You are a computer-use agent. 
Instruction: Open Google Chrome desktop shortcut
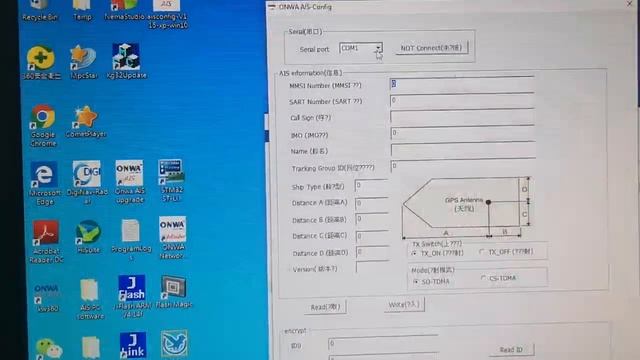(43, 126)
